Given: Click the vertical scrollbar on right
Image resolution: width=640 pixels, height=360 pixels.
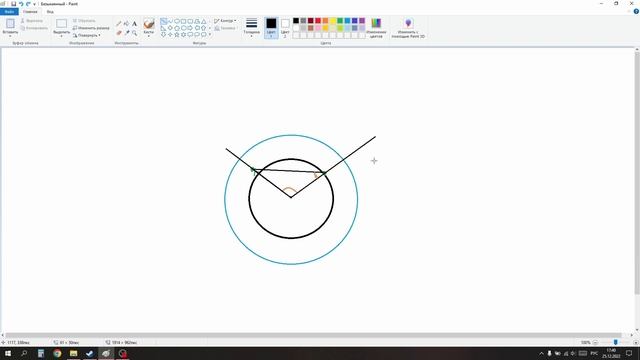Looking at the screenshot, I should coord(637,172).
